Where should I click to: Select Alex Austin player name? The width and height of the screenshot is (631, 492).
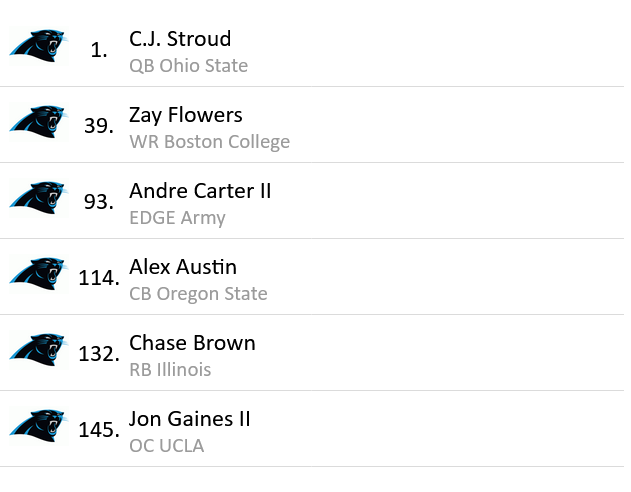pyautogui.click(x=183, y=267)
